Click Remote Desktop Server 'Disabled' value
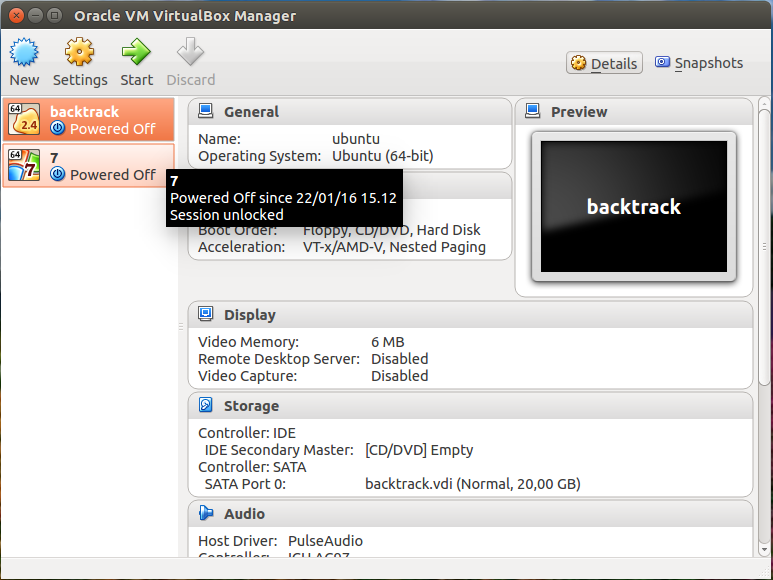The height and width of the screenshot is (580, 773). pyautogui.click(x=399, y=359)
